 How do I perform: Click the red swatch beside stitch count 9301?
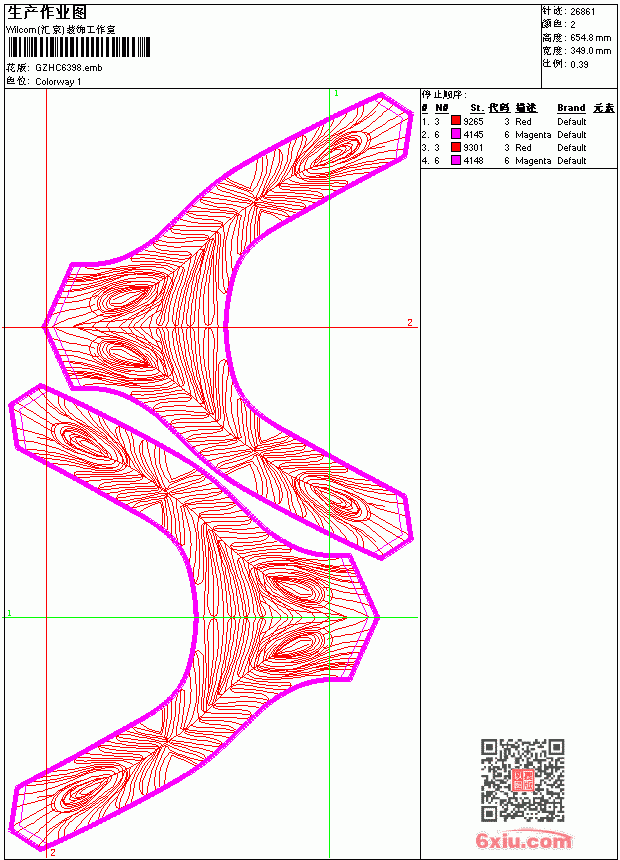[455, 147]
